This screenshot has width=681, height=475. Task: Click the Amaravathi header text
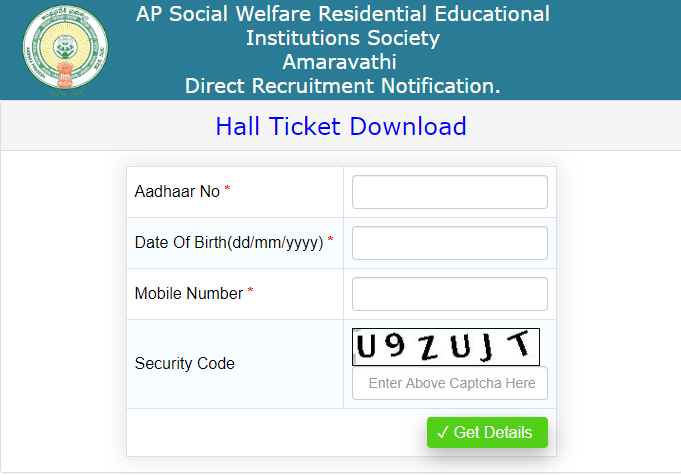(343, 62)
